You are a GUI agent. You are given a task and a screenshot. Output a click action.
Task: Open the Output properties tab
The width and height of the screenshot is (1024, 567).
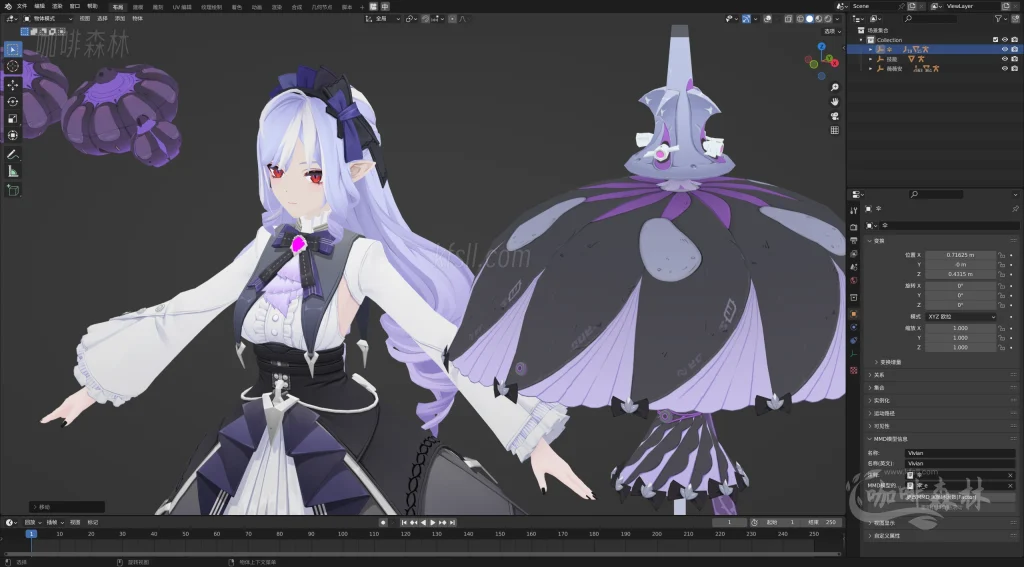(x=854, y=240)
